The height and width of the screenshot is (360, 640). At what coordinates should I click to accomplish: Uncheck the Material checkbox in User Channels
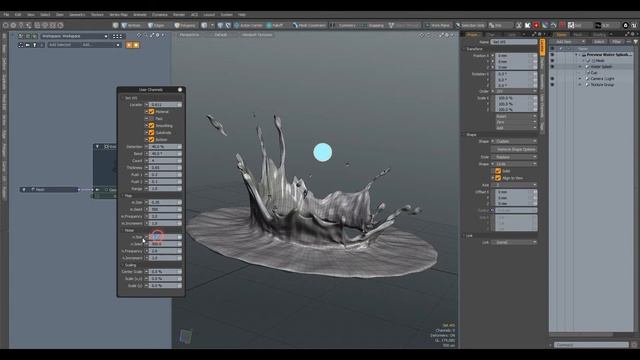151,111
